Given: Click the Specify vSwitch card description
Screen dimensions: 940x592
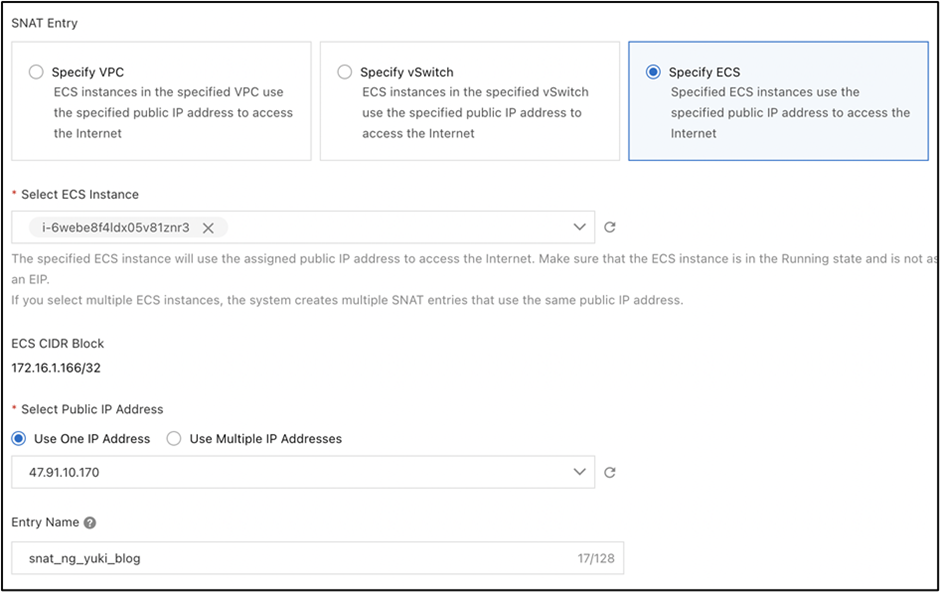Looking at the screenshot, I should pos(475,112).
